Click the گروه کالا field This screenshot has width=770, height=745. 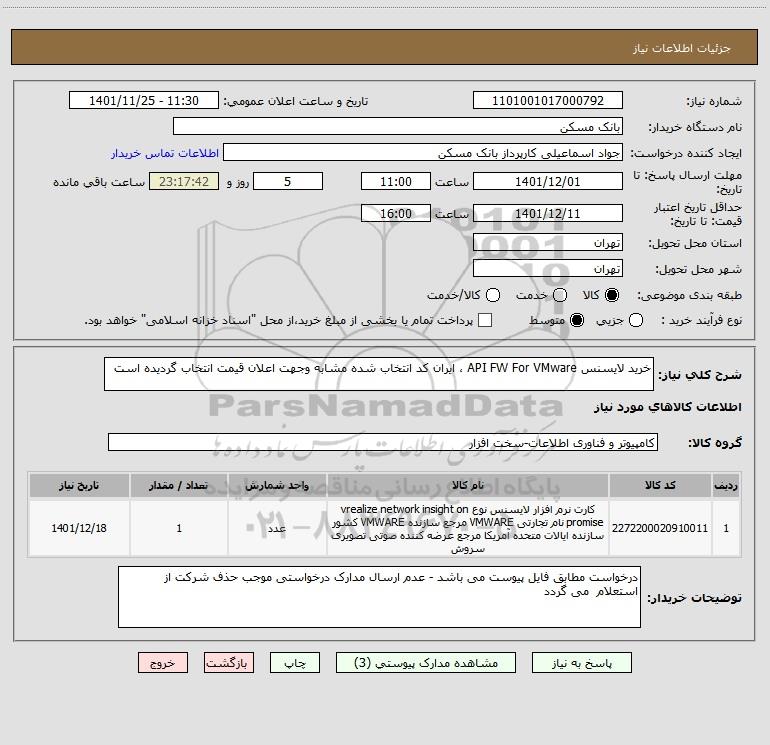click(x=383, y=442)
